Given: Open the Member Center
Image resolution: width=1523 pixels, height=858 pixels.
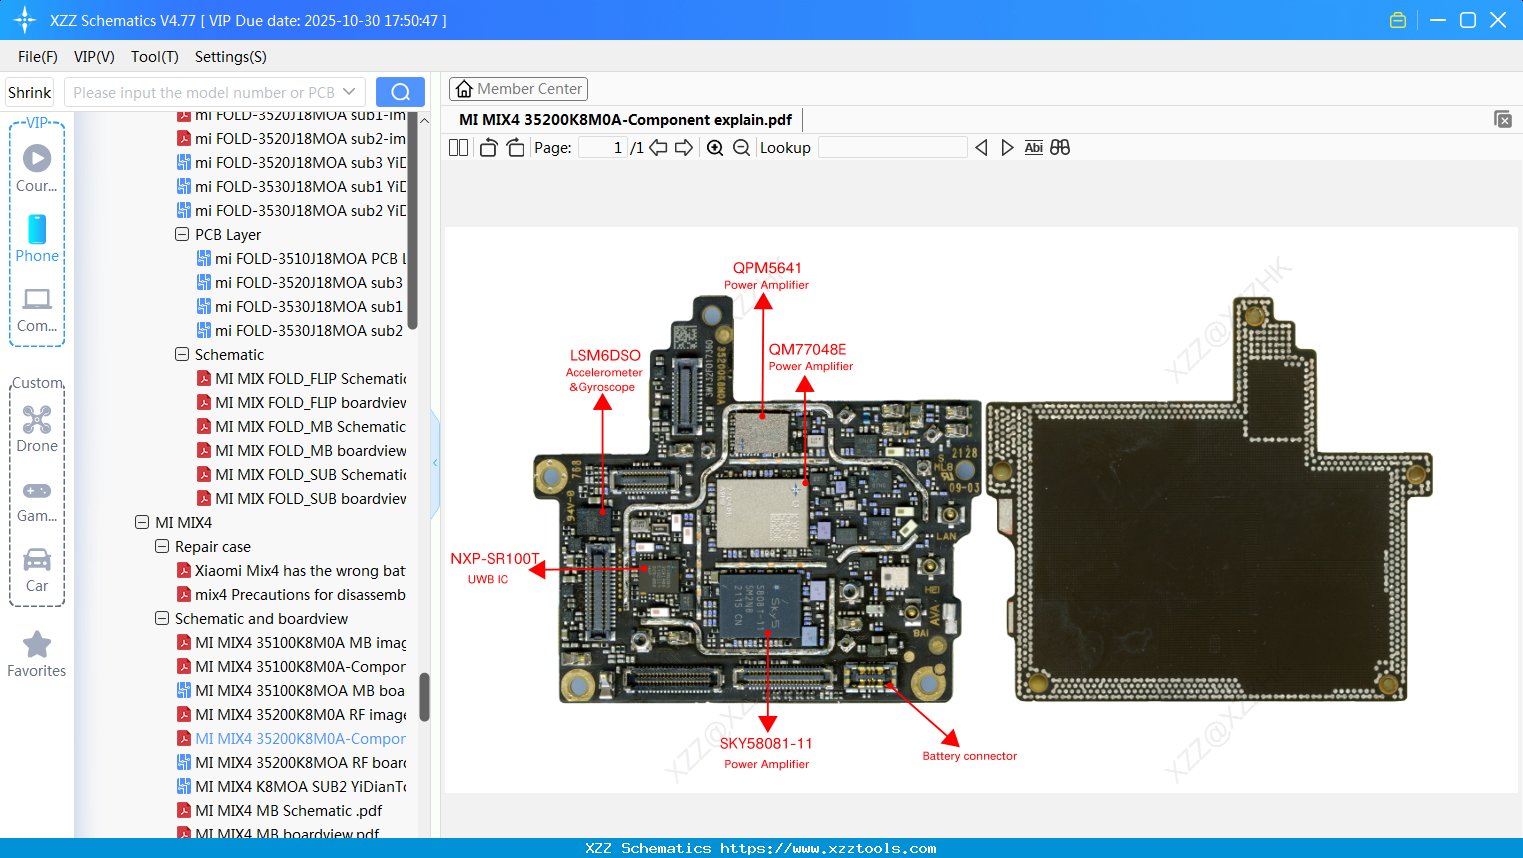Looking at the screenshot, I should click(x=518, y=88).
